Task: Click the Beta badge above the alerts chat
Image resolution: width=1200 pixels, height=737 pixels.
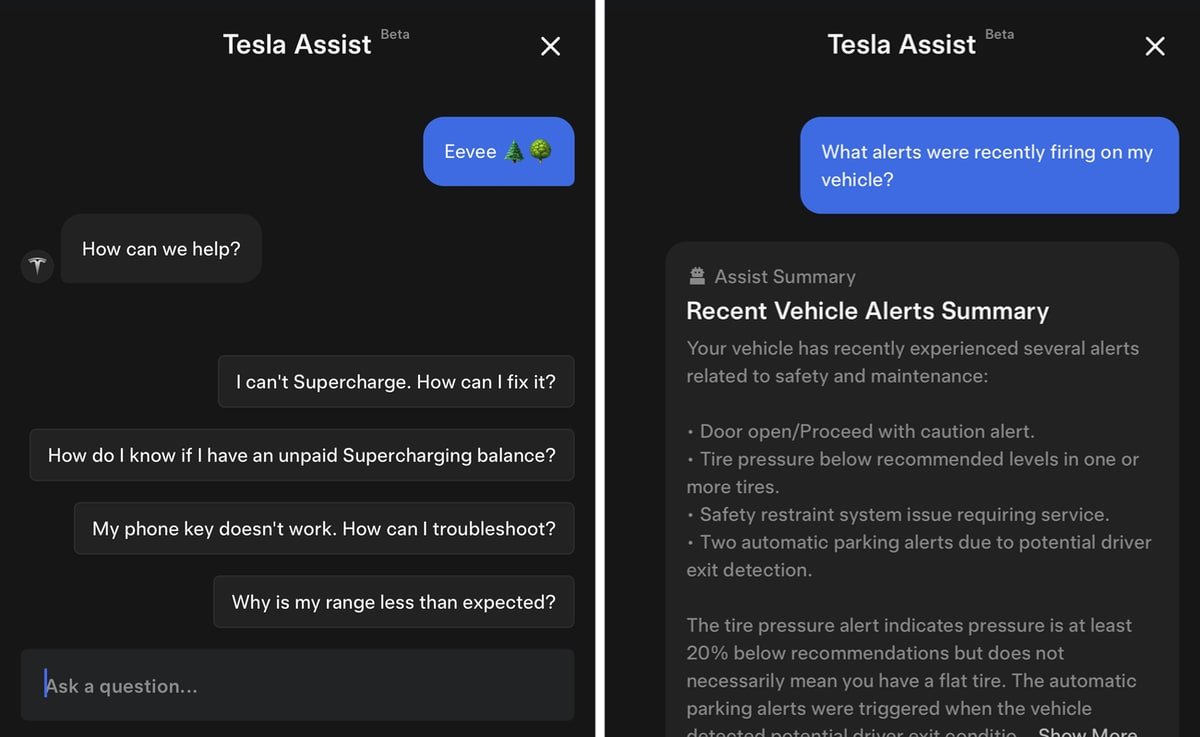Action: coord(1000,34)
